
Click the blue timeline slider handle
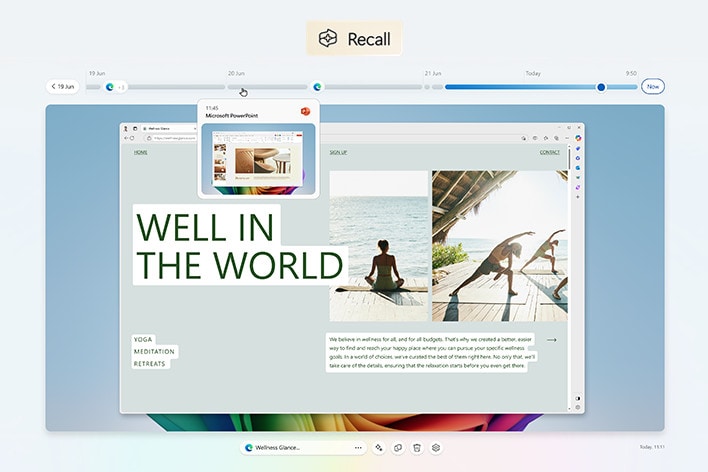601,87
